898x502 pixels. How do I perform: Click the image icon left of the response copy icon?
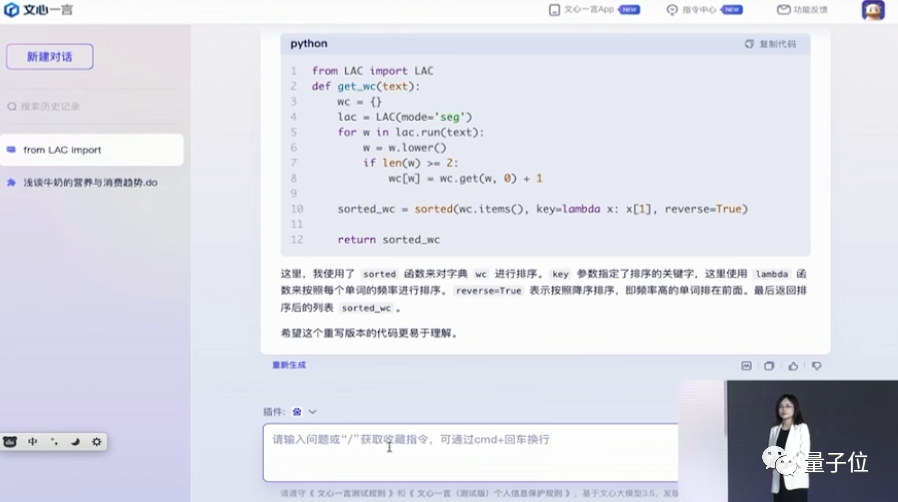click(746, 366)
